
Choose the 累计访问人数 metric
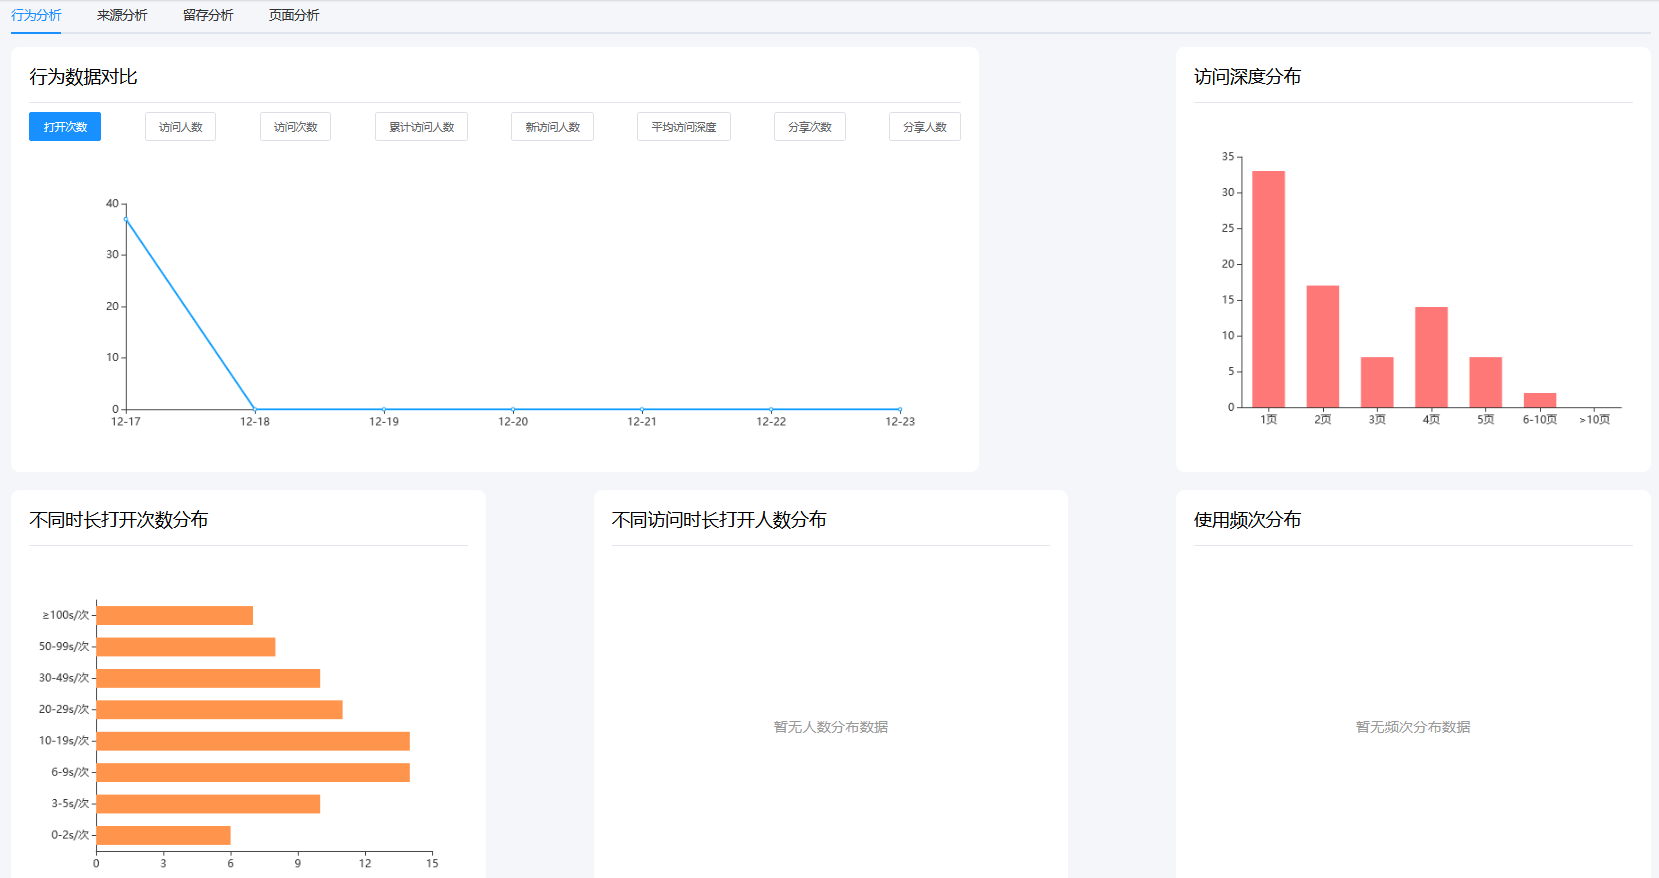421,127
